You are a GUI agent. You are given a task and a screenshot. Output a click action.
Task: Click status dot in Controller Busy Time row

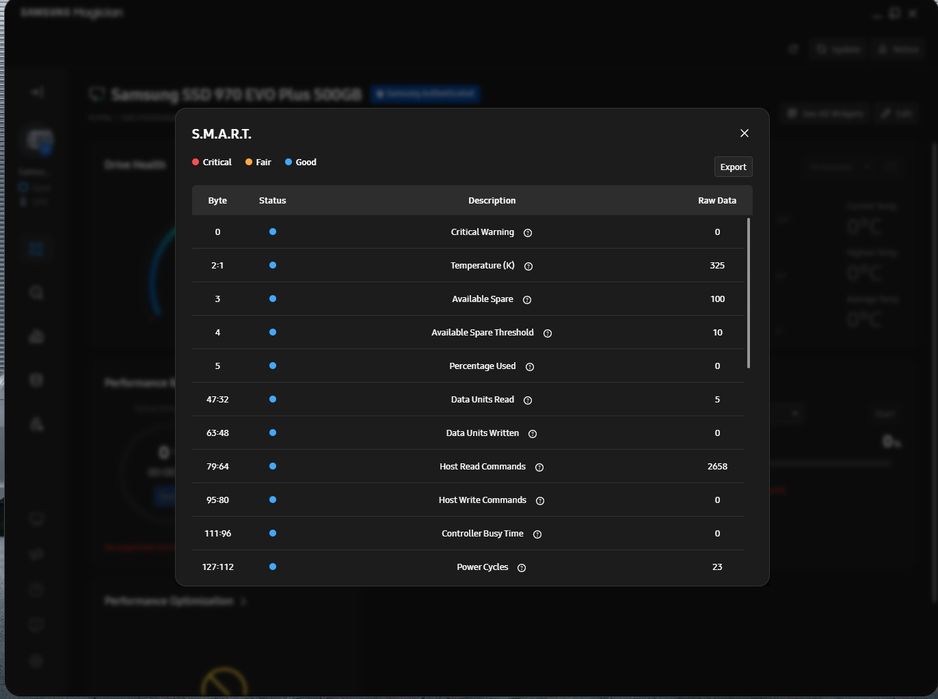tap(273, 533)
